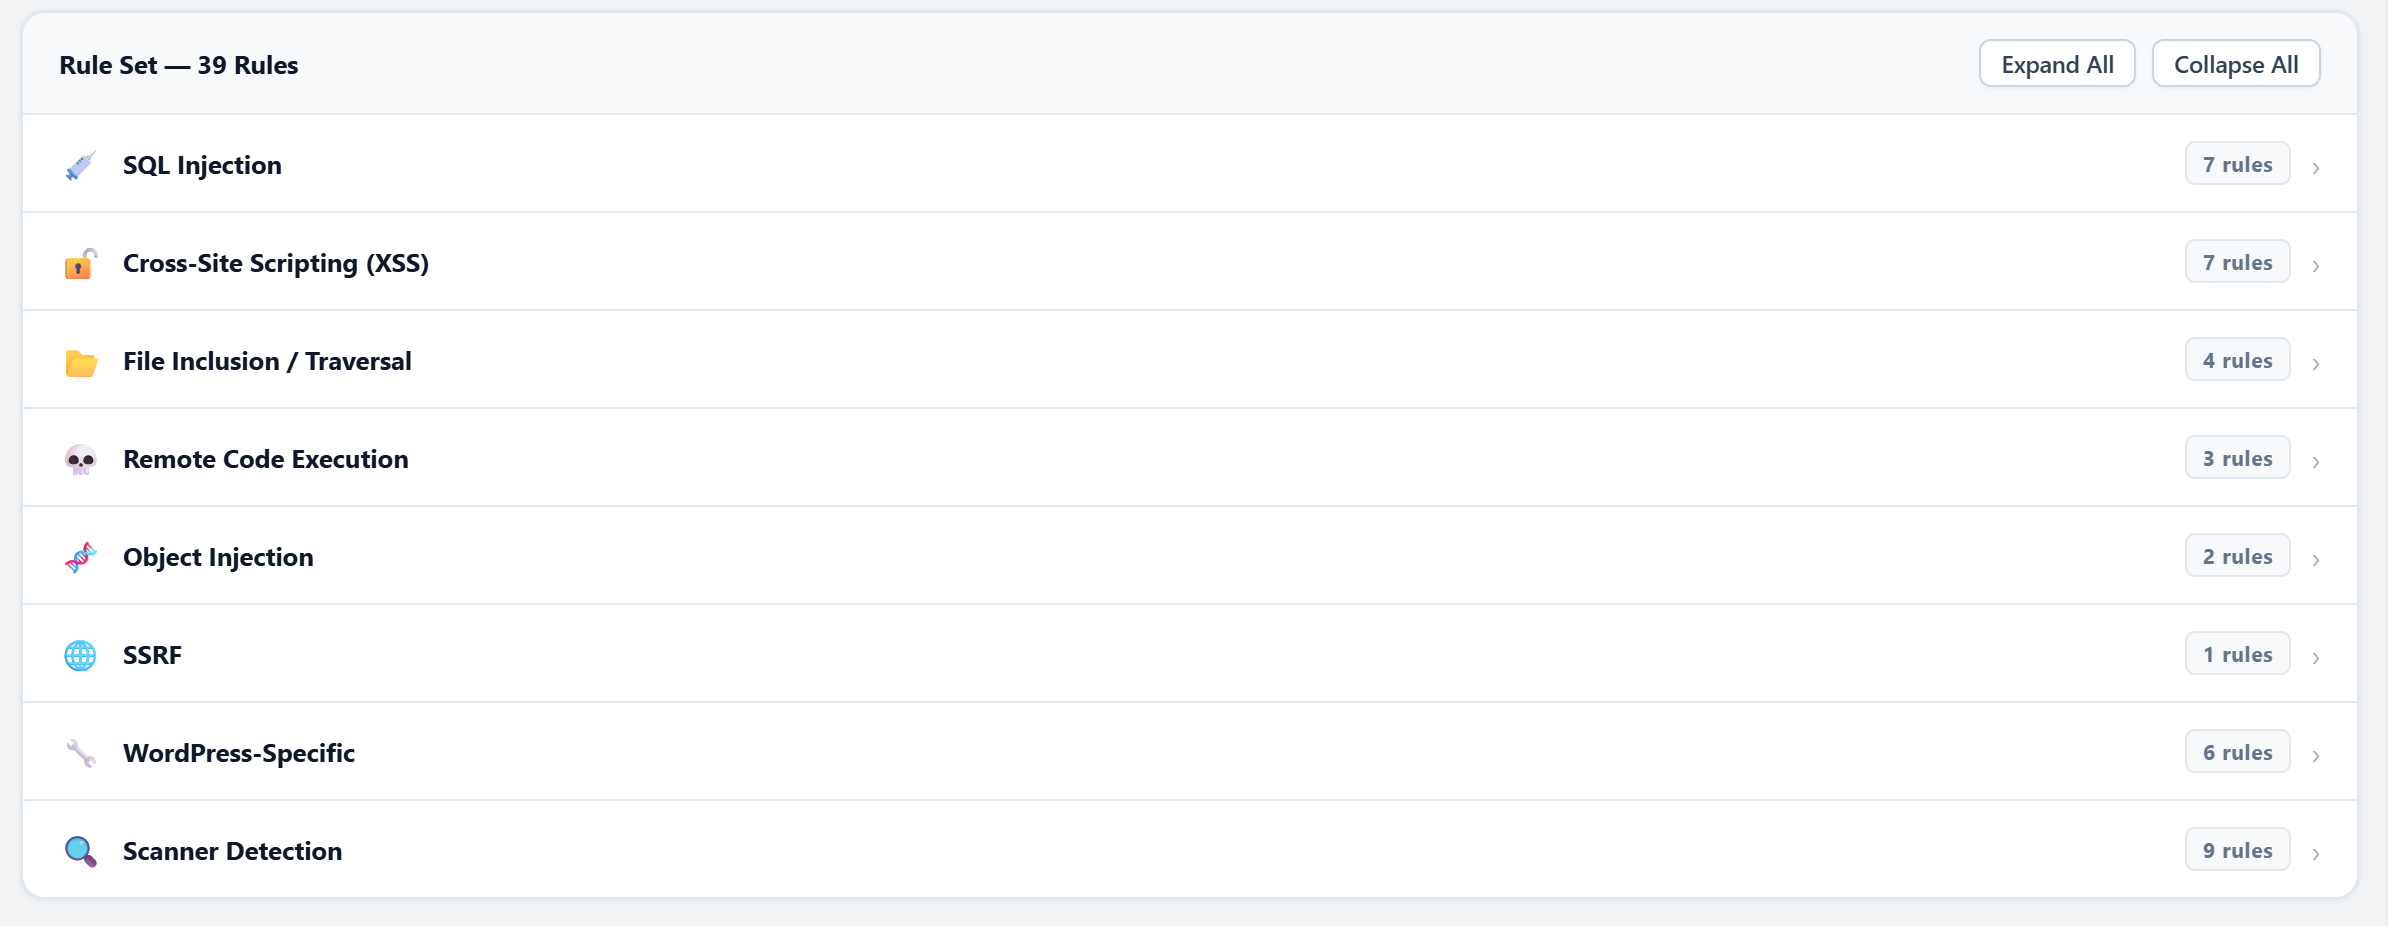Screen dimensions: 2388x926
Task: Click the Collapse All button
Action: tap(2236, 63)
